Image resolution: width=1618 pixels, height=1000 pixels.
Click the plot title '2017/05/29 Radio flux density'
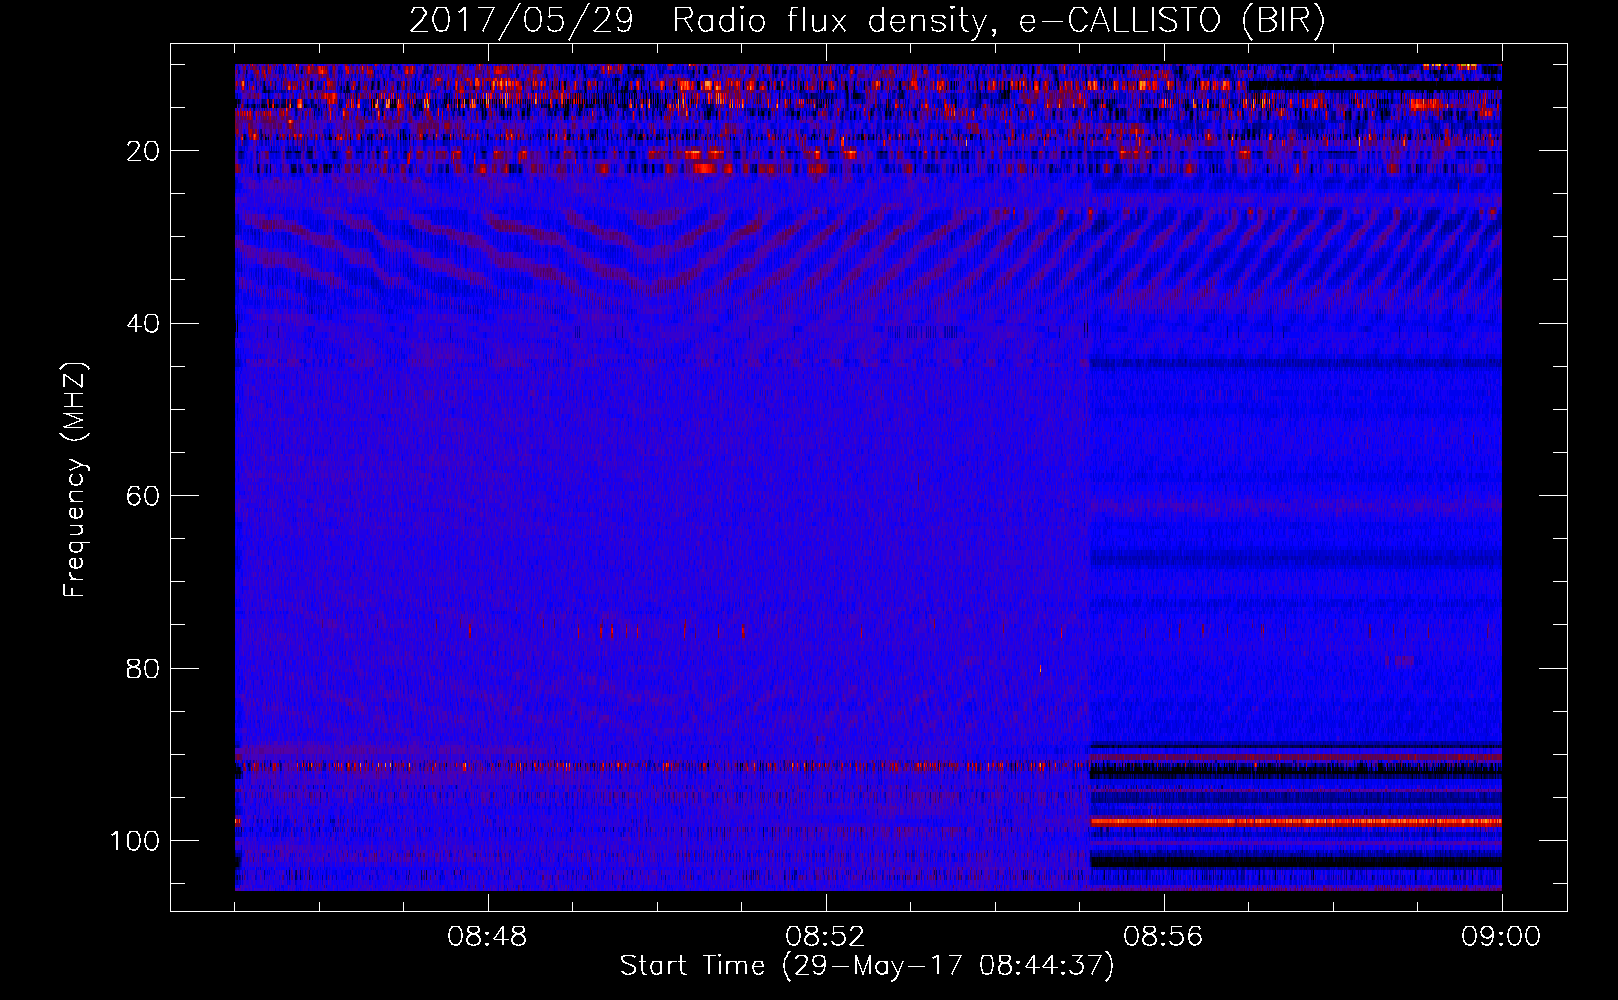pos(868,21)
